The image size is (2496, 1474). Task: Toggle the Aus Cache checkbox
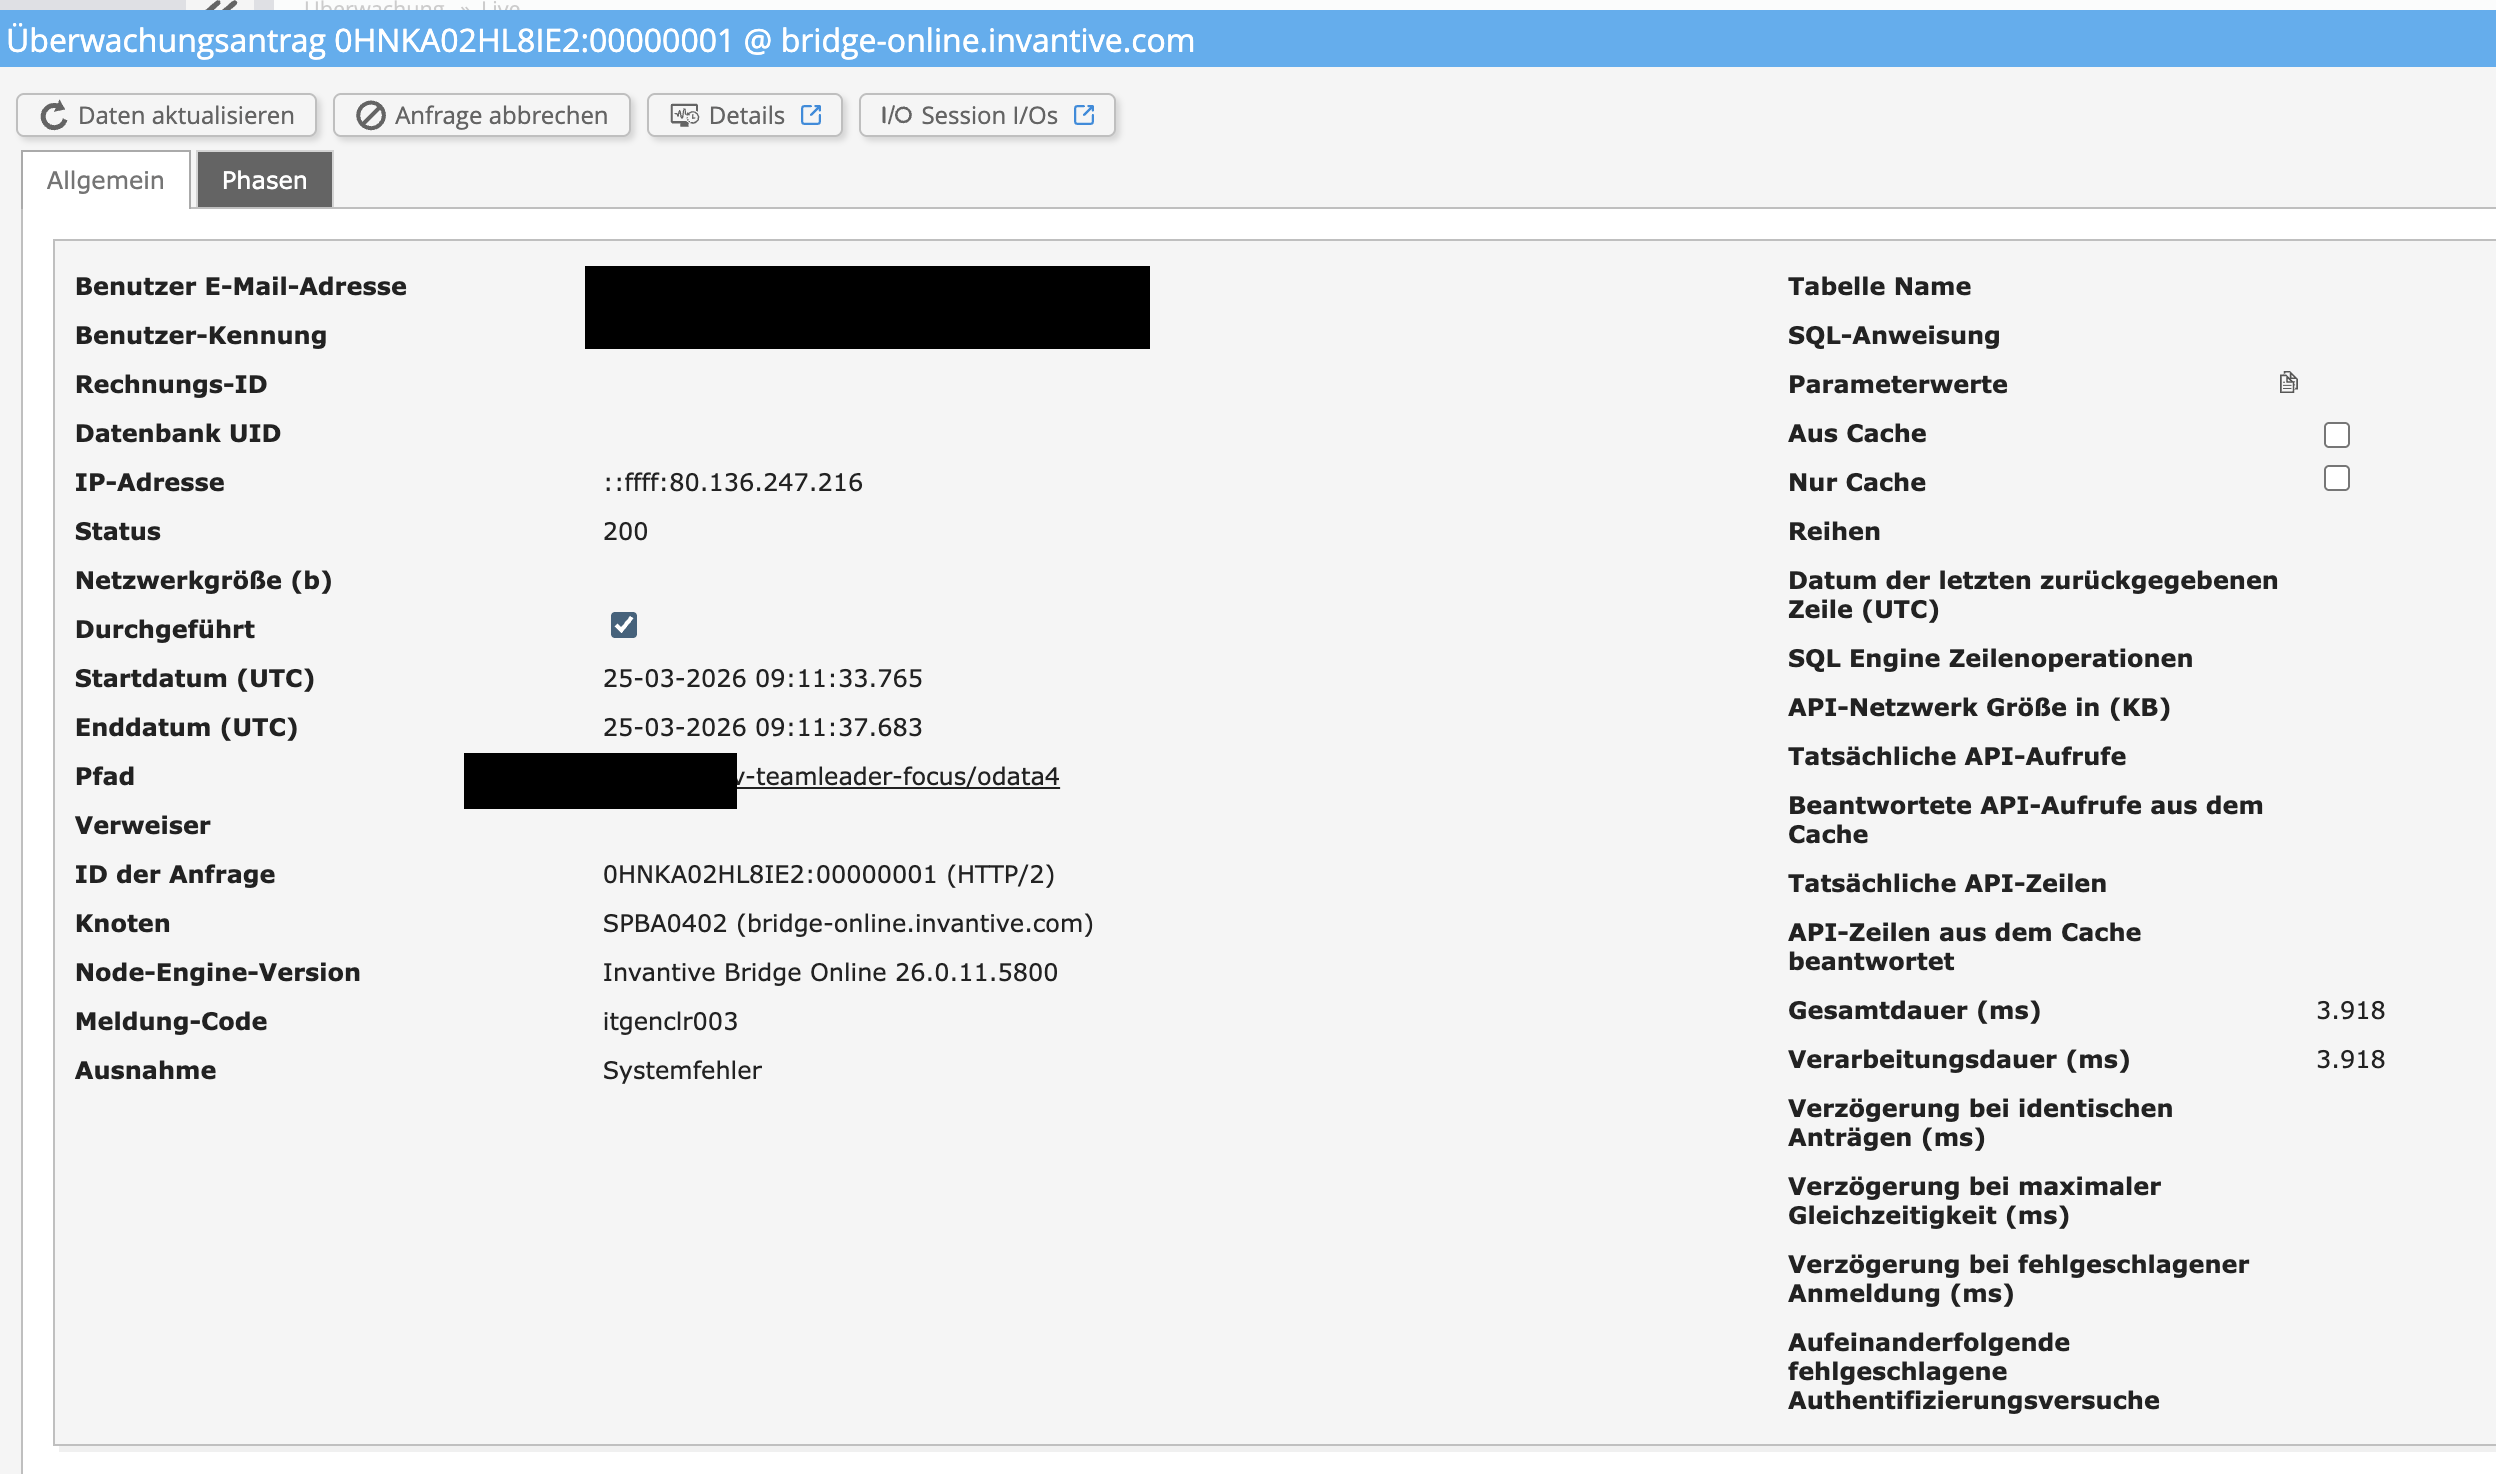tap(2336, 435)
